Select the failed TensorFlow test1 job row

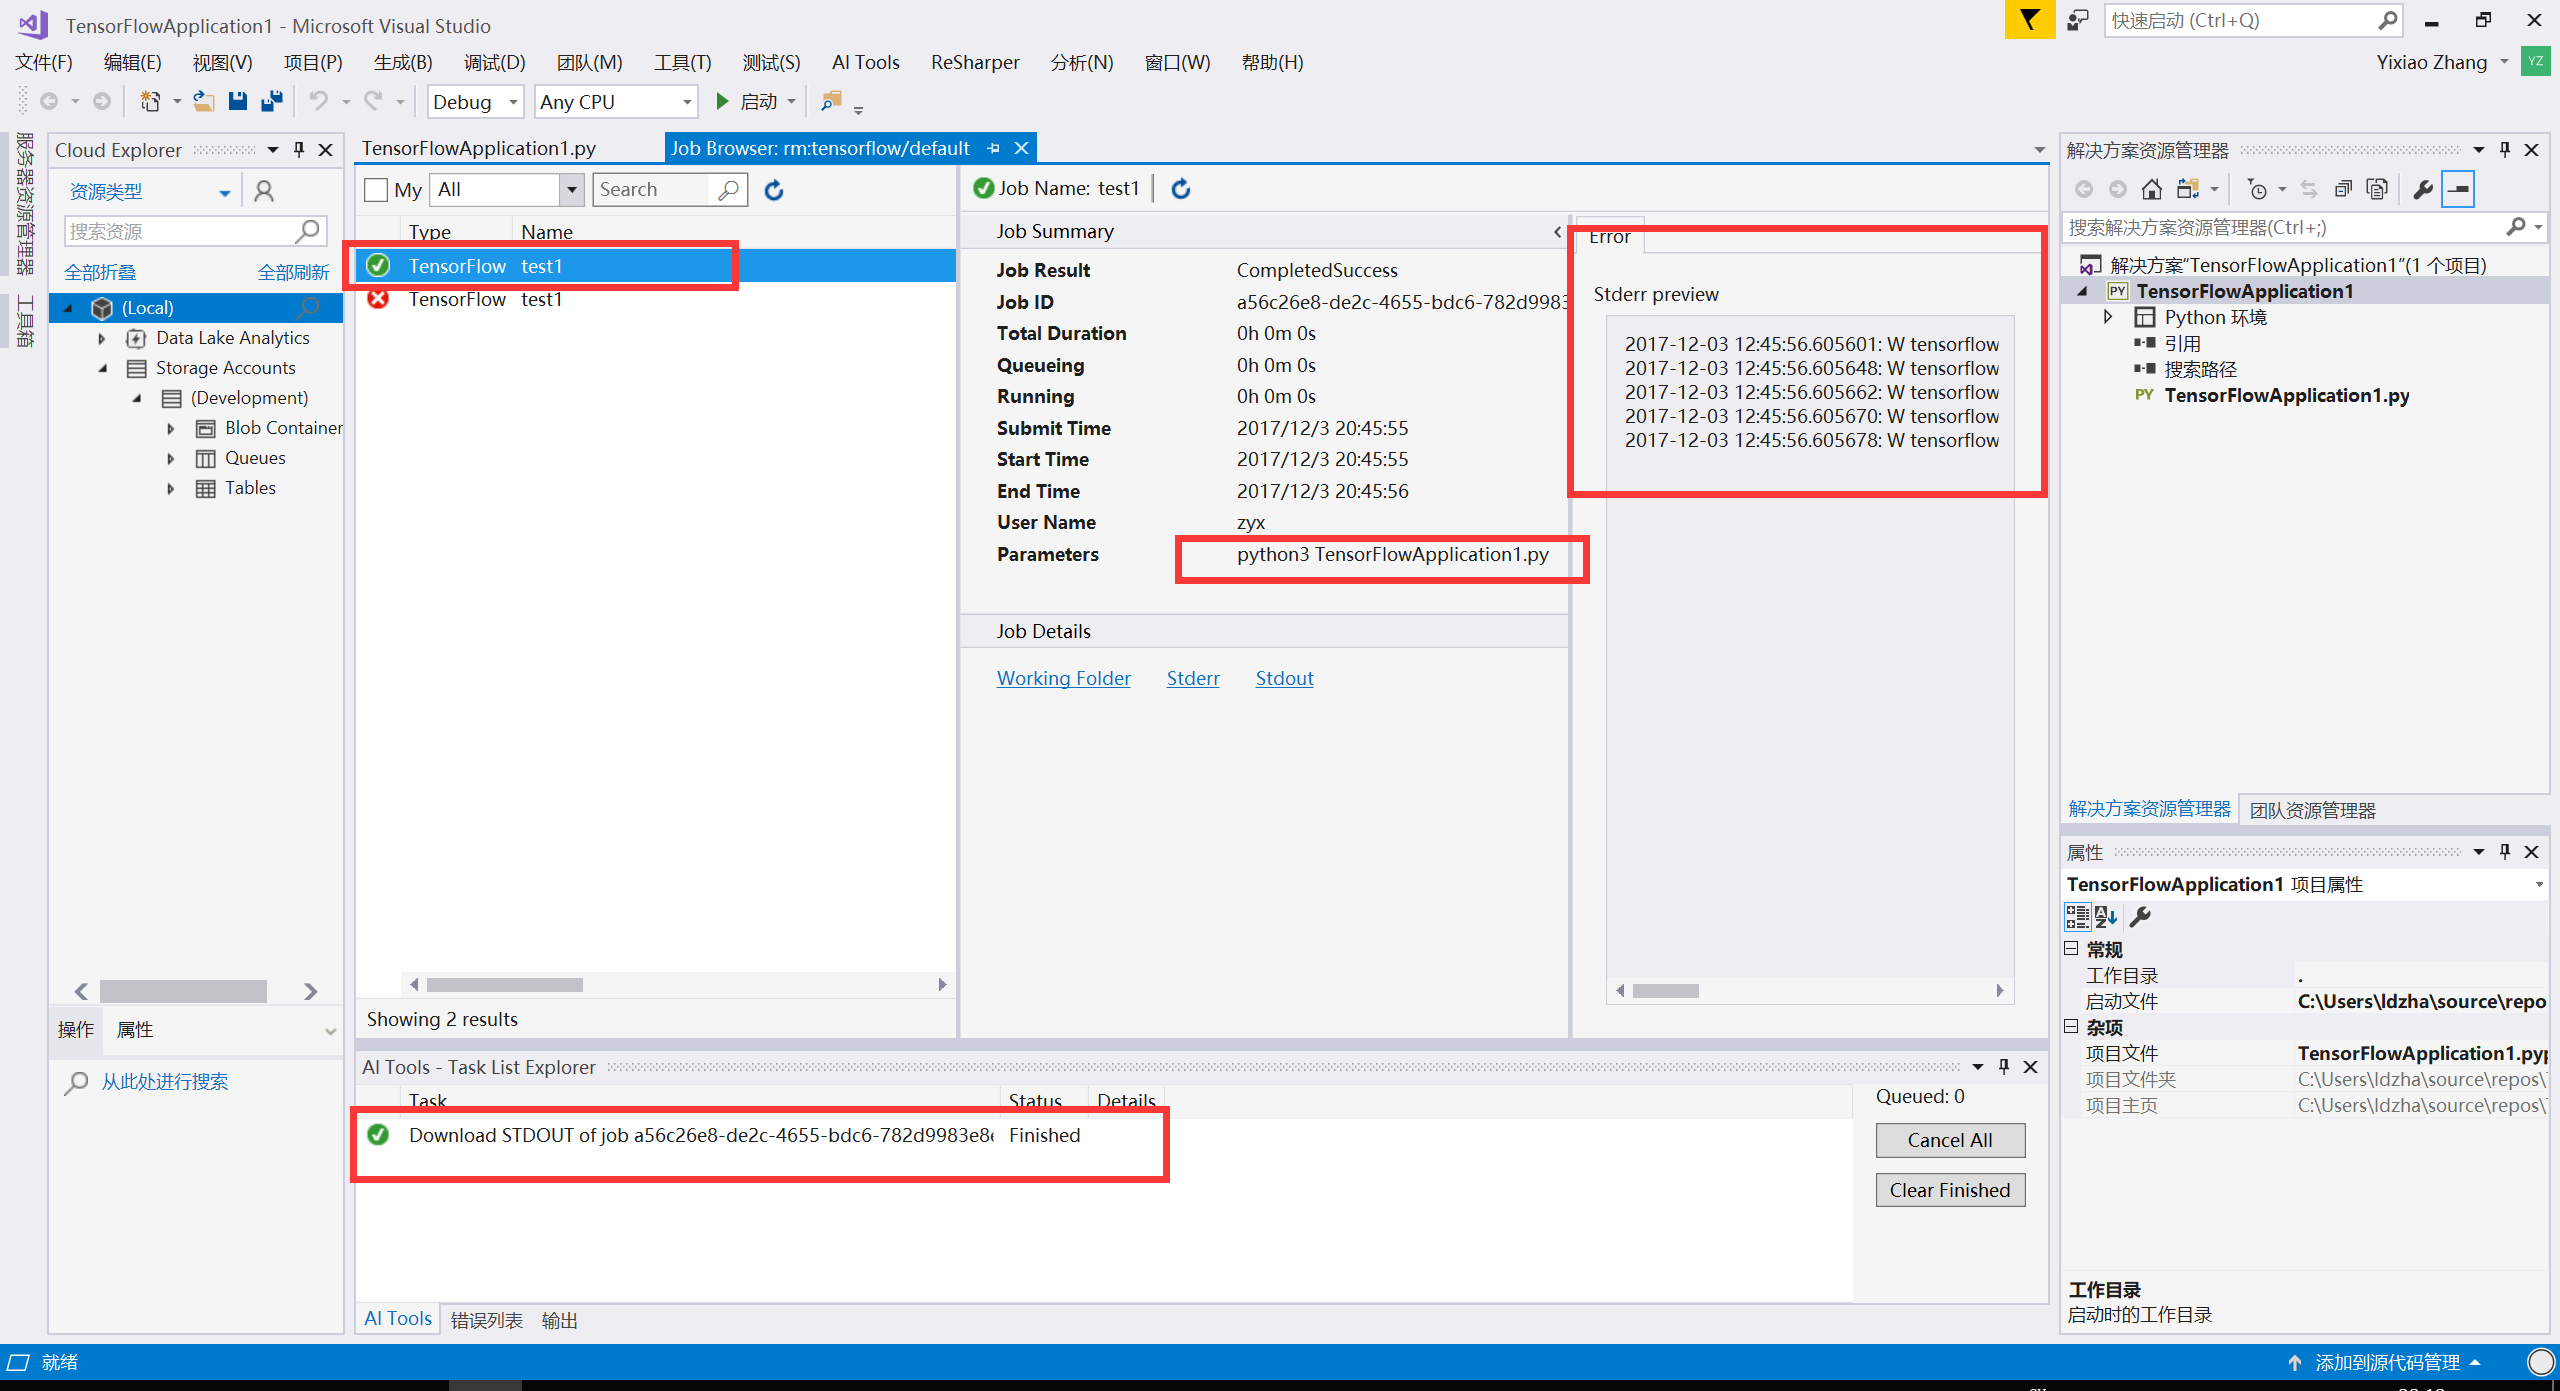[x=655, y=299]
